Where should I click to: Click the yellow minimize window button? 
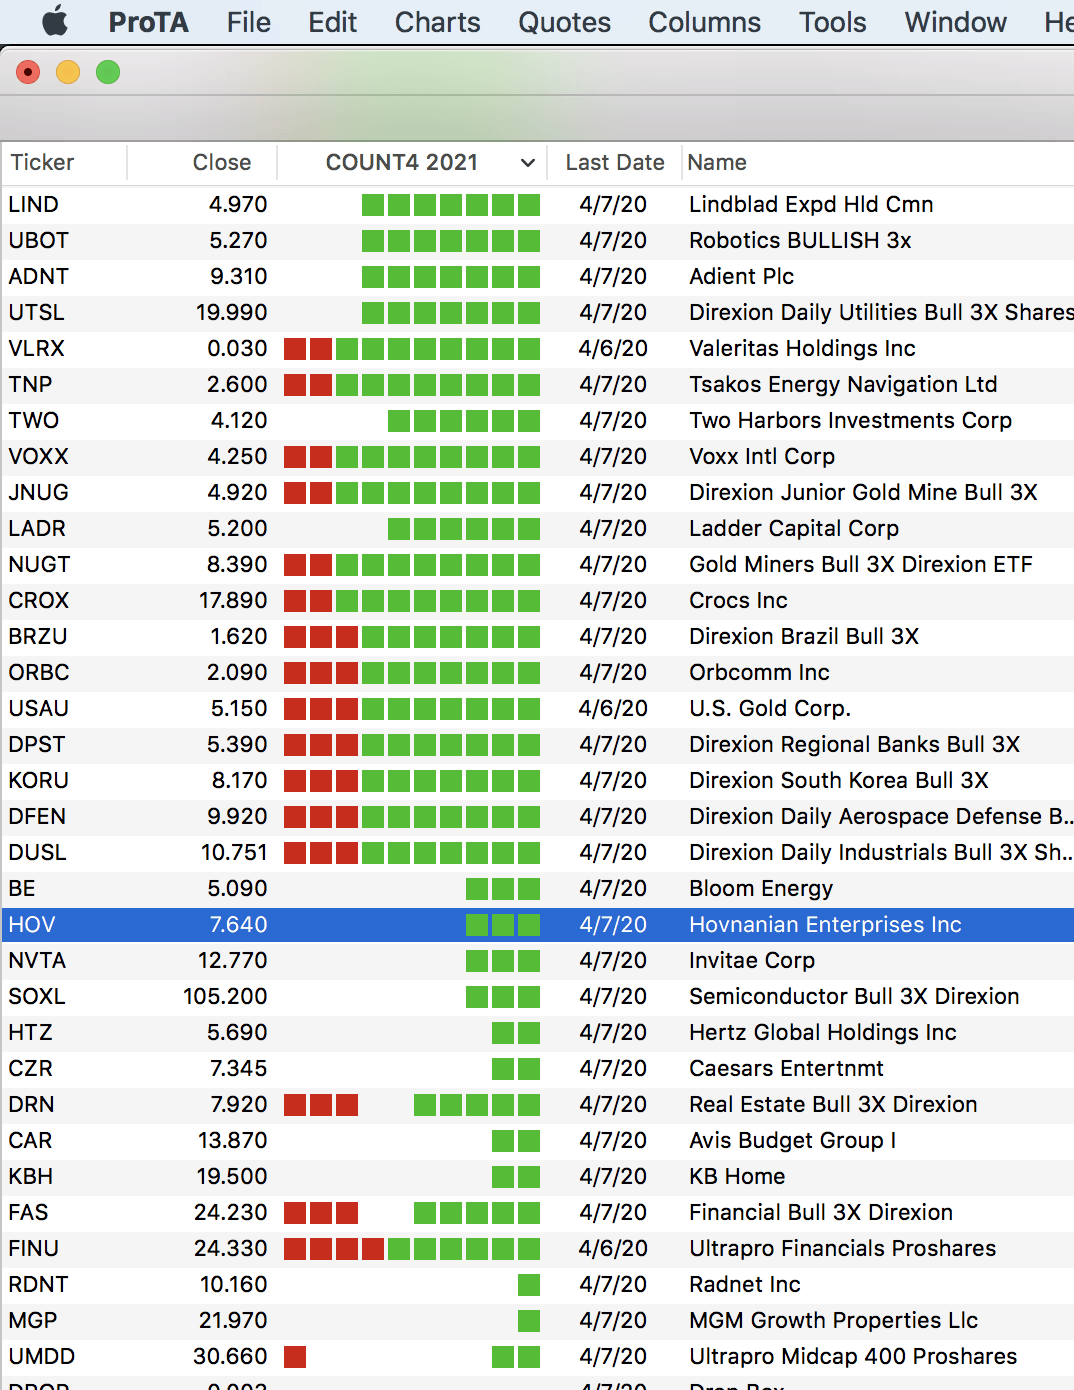(x=68, y=72)
